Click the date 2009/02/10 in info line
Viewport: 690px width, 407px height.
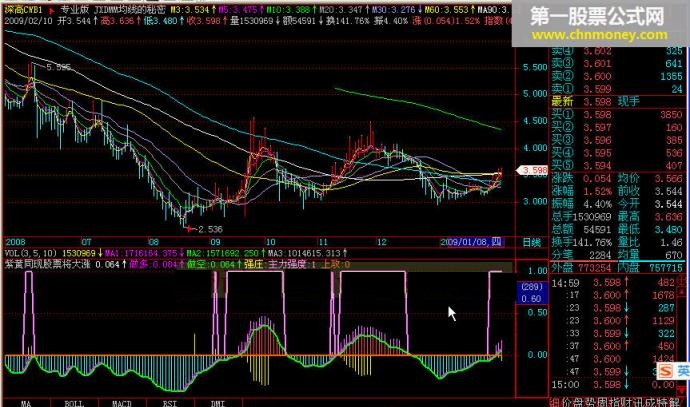(x=28, y=21)
